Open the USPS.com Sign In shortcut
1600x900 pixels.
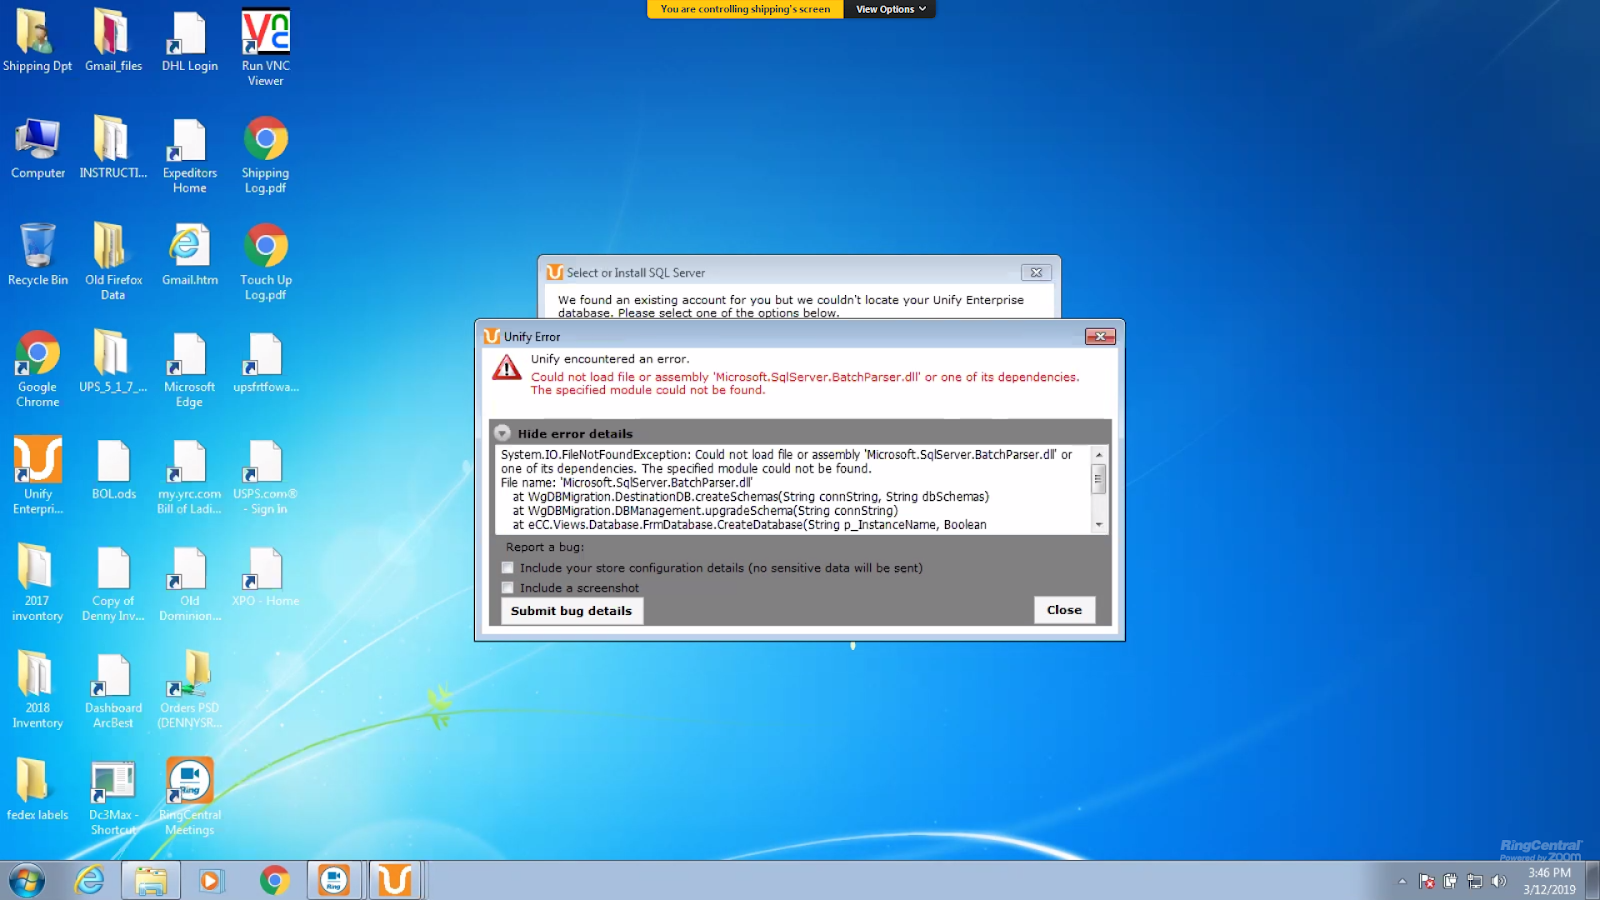(265, 475)
